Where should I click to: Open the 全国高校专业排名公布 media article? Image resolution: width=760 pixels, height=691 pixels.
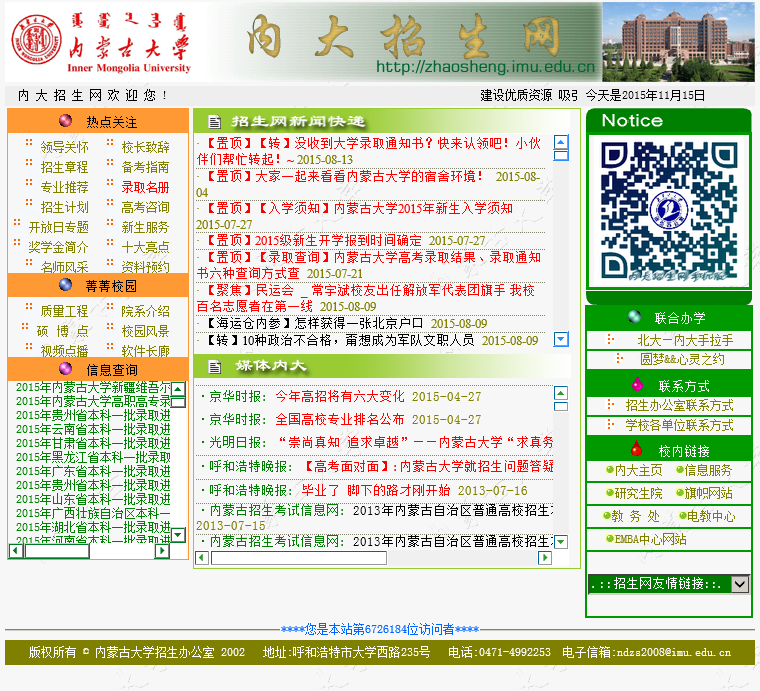pos(340,419)
